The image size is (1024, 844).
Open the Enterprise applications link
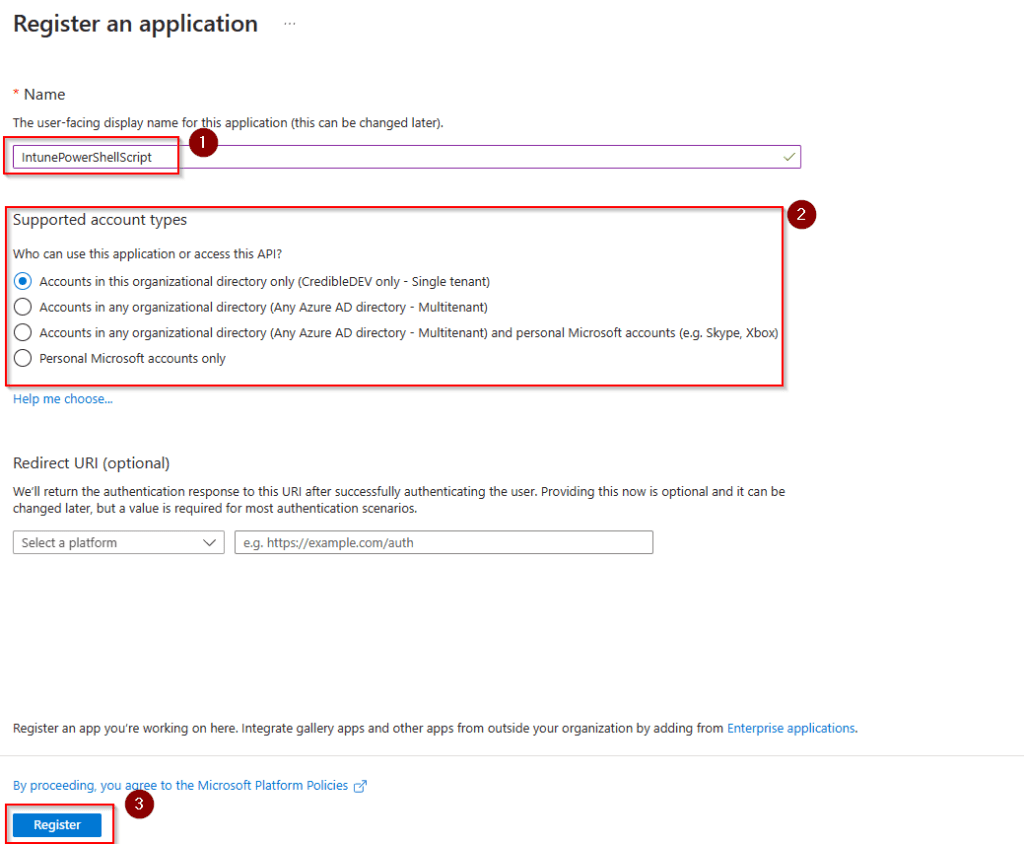[791, 728]
